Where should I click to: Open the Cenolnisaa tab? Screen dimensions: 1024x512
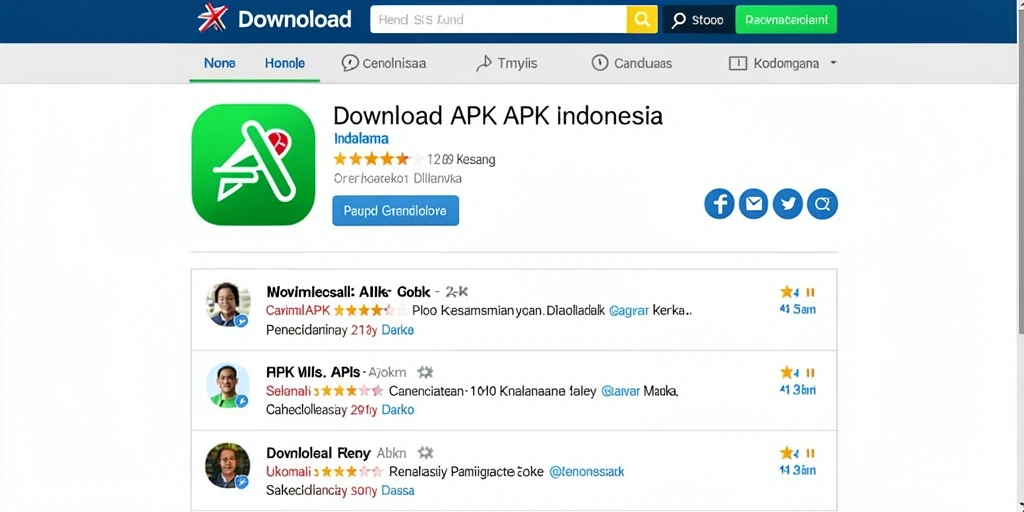point(384,63)
